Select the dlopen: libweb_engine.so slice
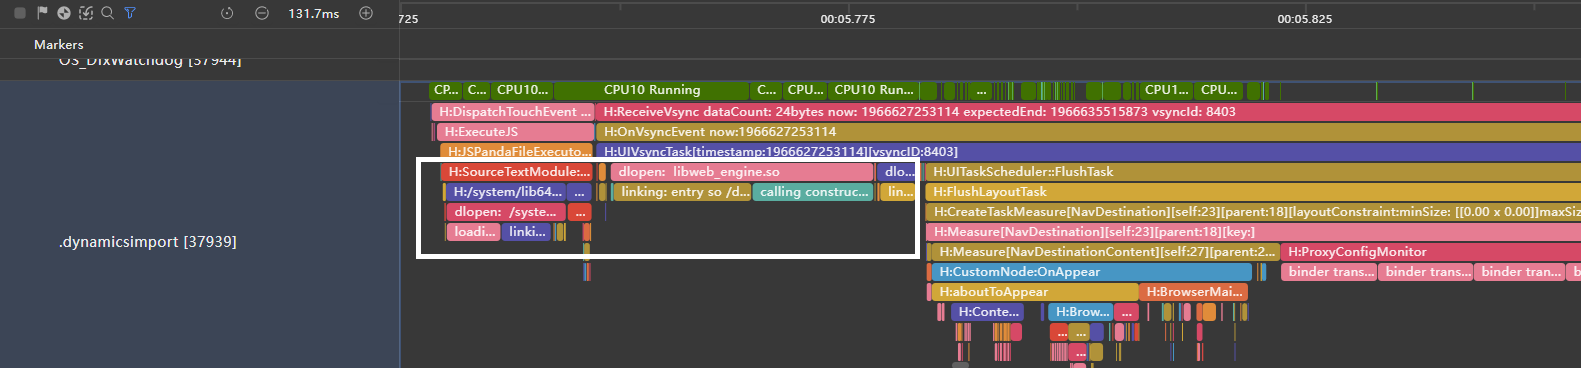1581x368 pixels. pos(742,172)
